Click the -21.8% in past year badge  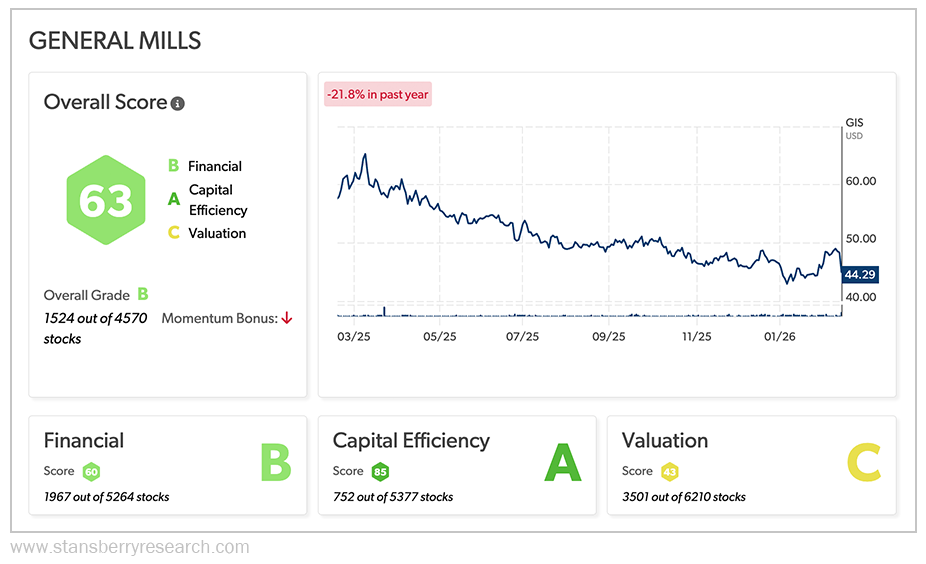pos(377,94)
